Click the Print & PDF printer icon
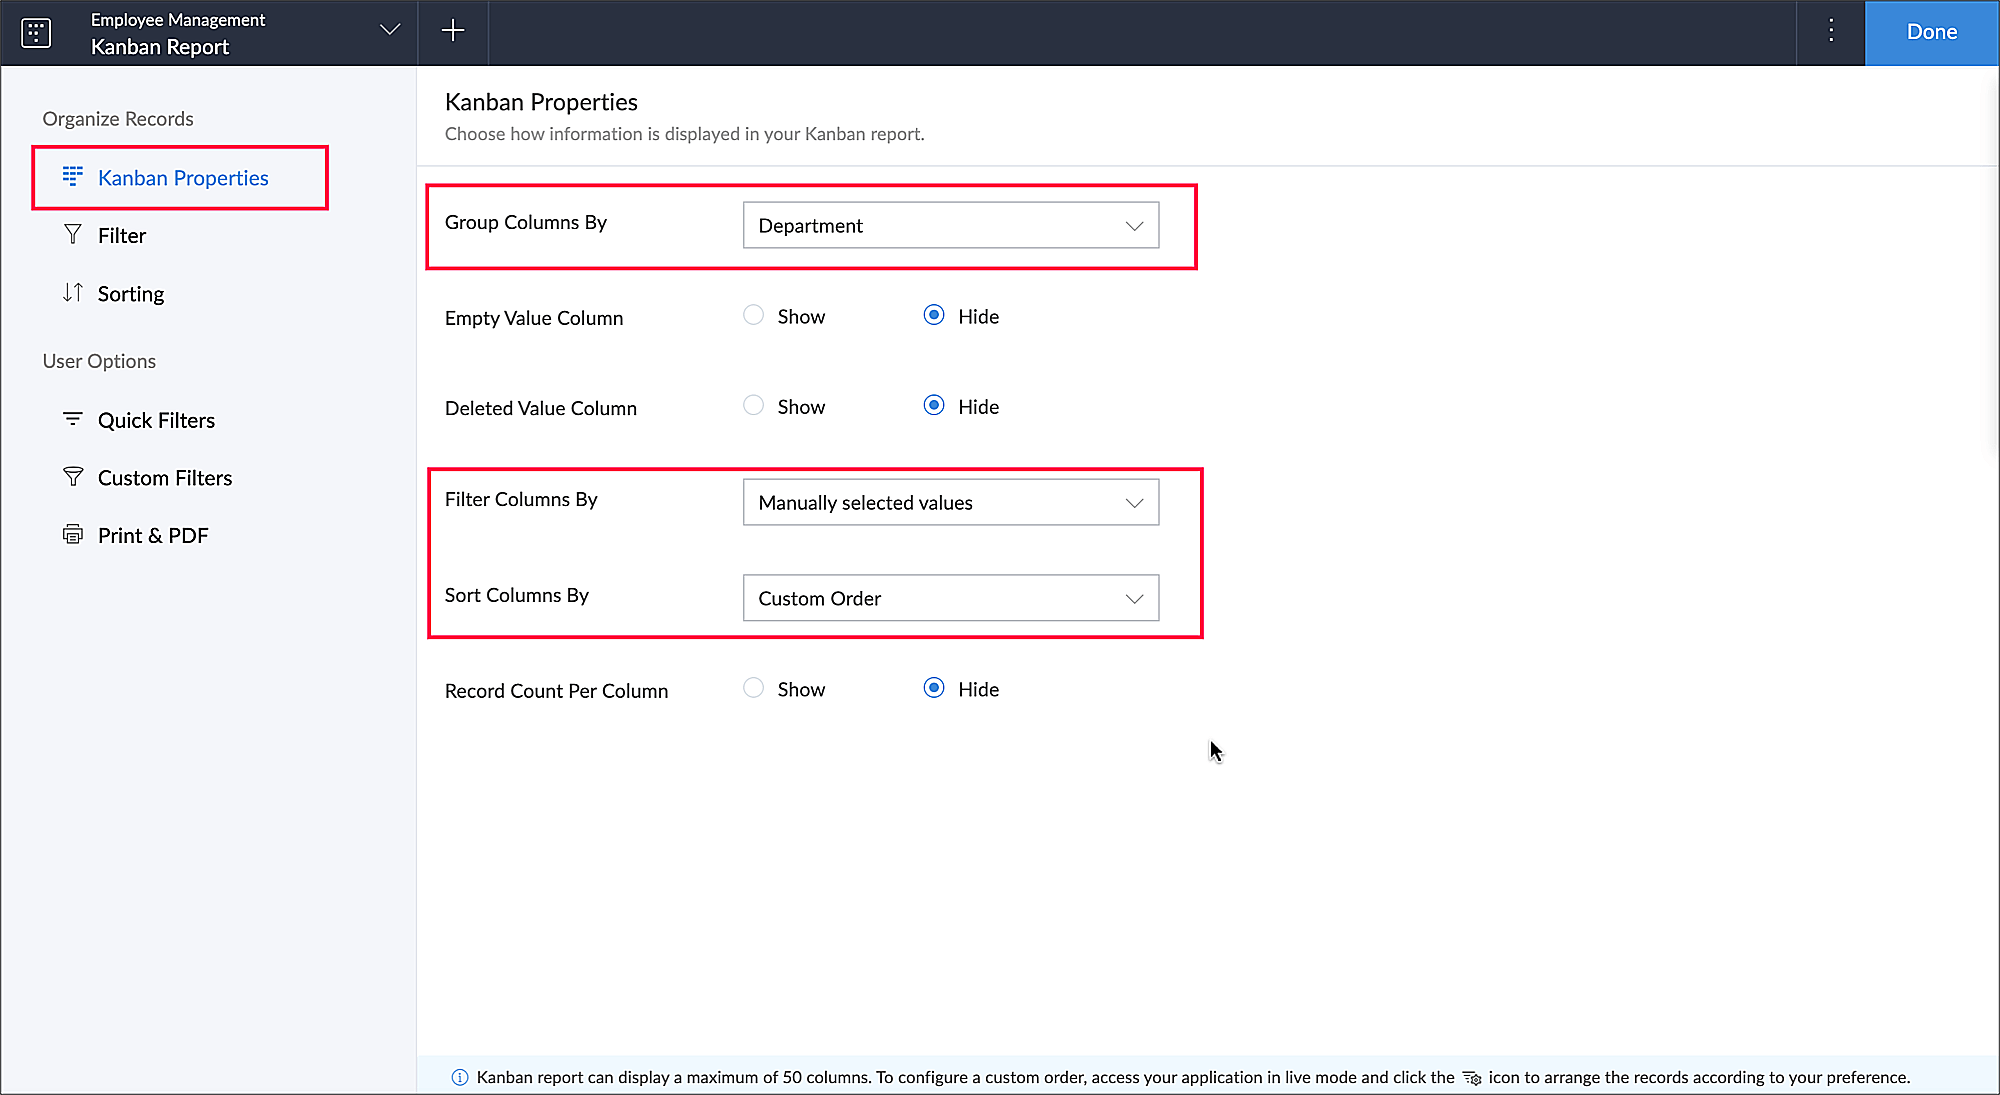 (72, 535)
